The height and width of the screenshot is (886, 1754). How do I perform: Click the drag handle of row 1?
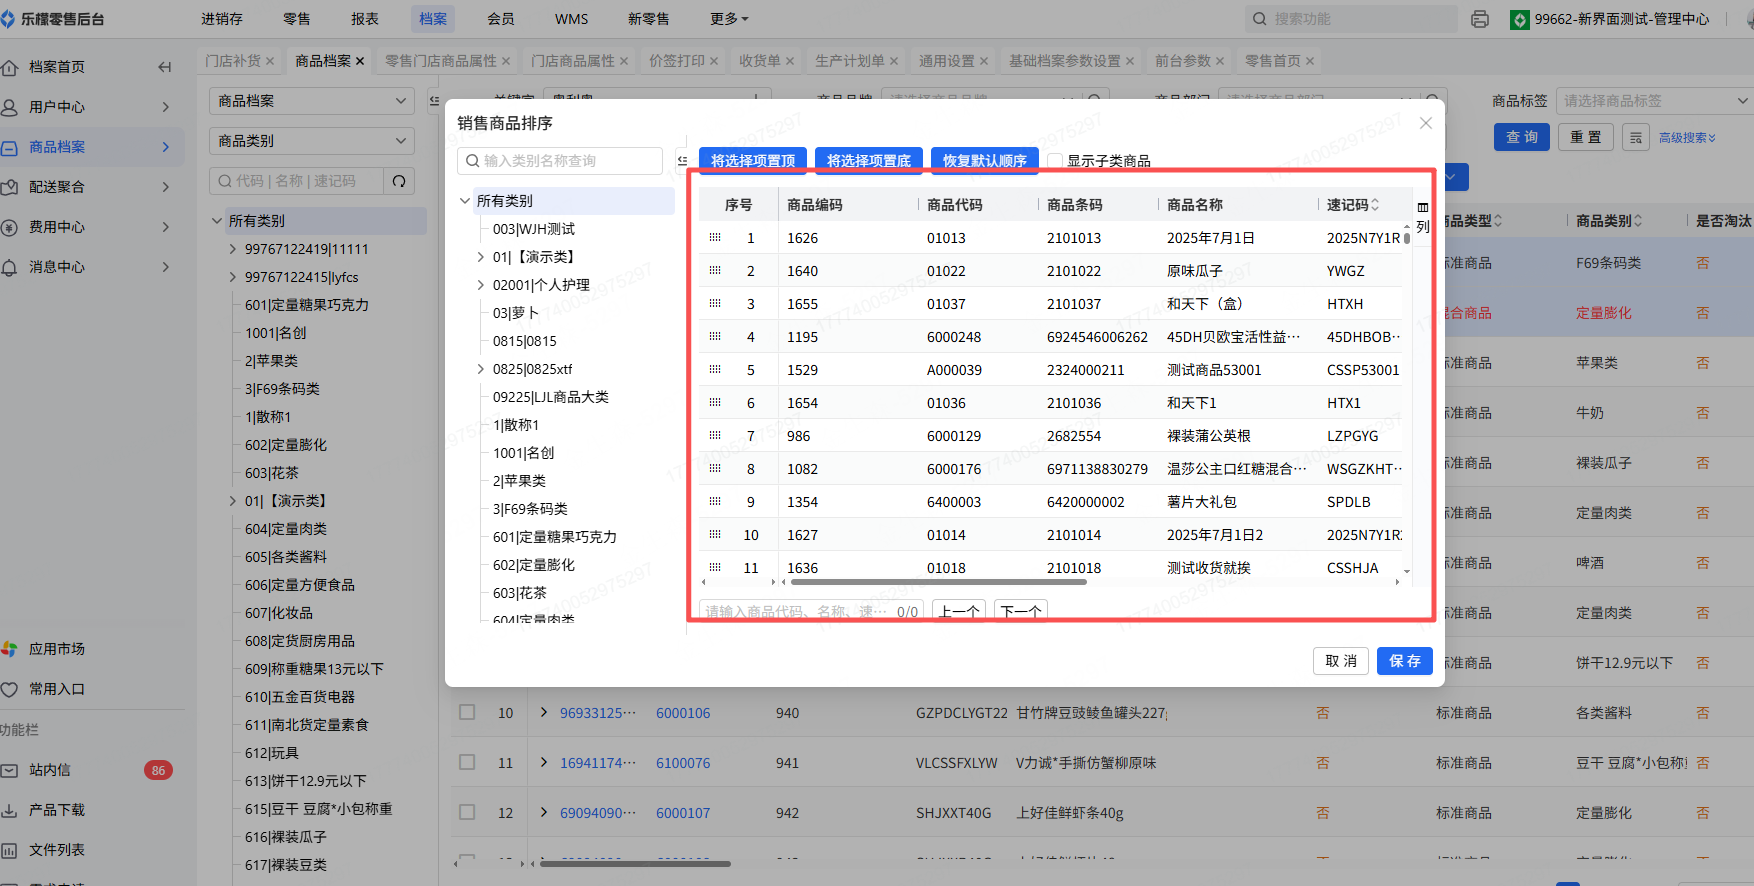coord(715,238)
